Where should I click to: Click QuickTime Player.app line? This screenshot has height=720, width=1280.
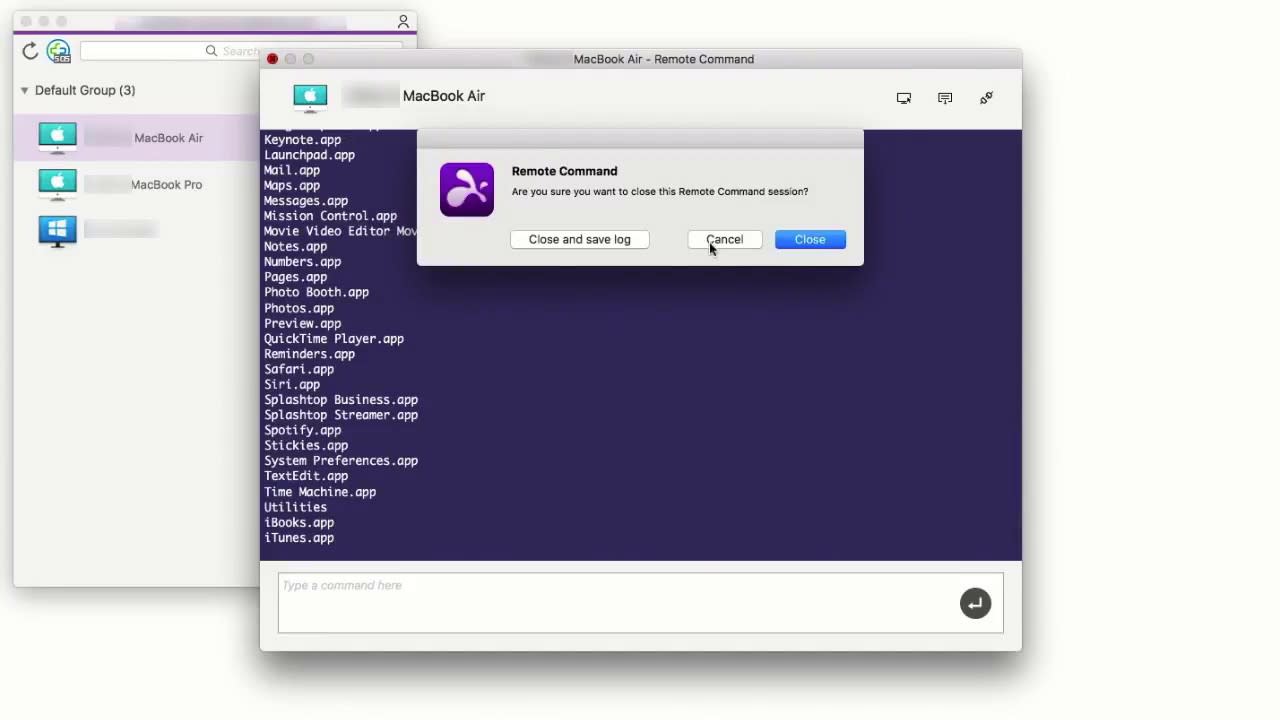pyautogui.click(x=334, y=338)
